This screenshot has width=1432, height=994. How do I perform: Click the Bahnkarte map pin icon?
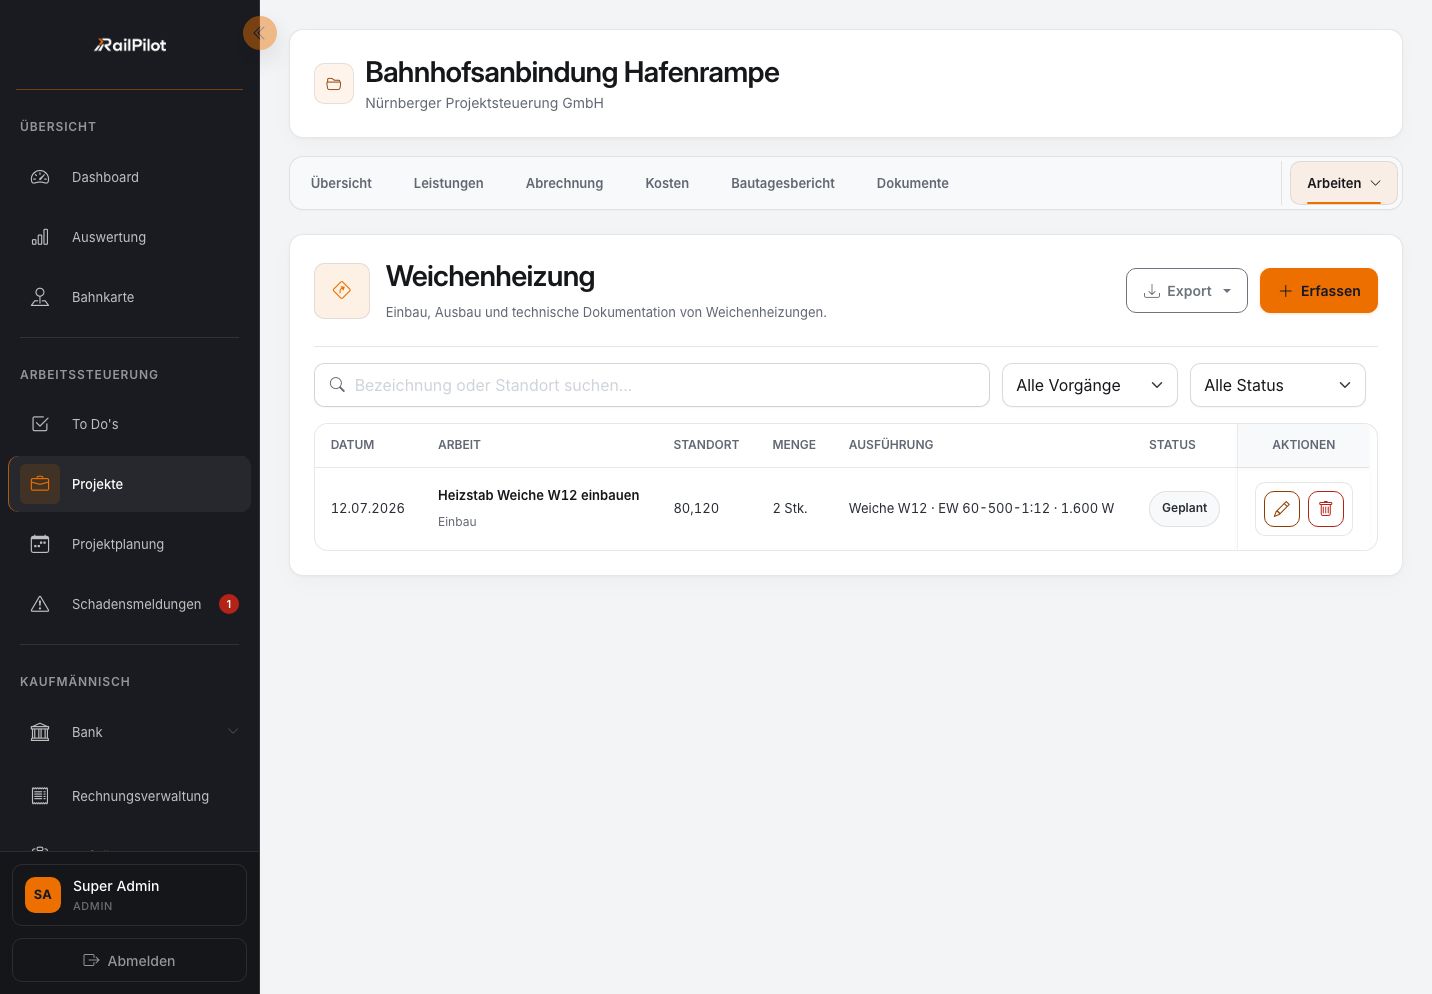pos(40,297)
